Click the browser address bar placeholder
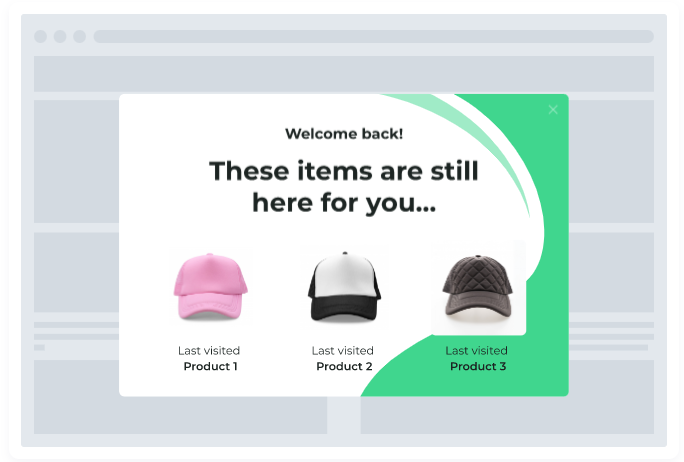The height and width of the screenshot is (462, 684). click(373, 36)
